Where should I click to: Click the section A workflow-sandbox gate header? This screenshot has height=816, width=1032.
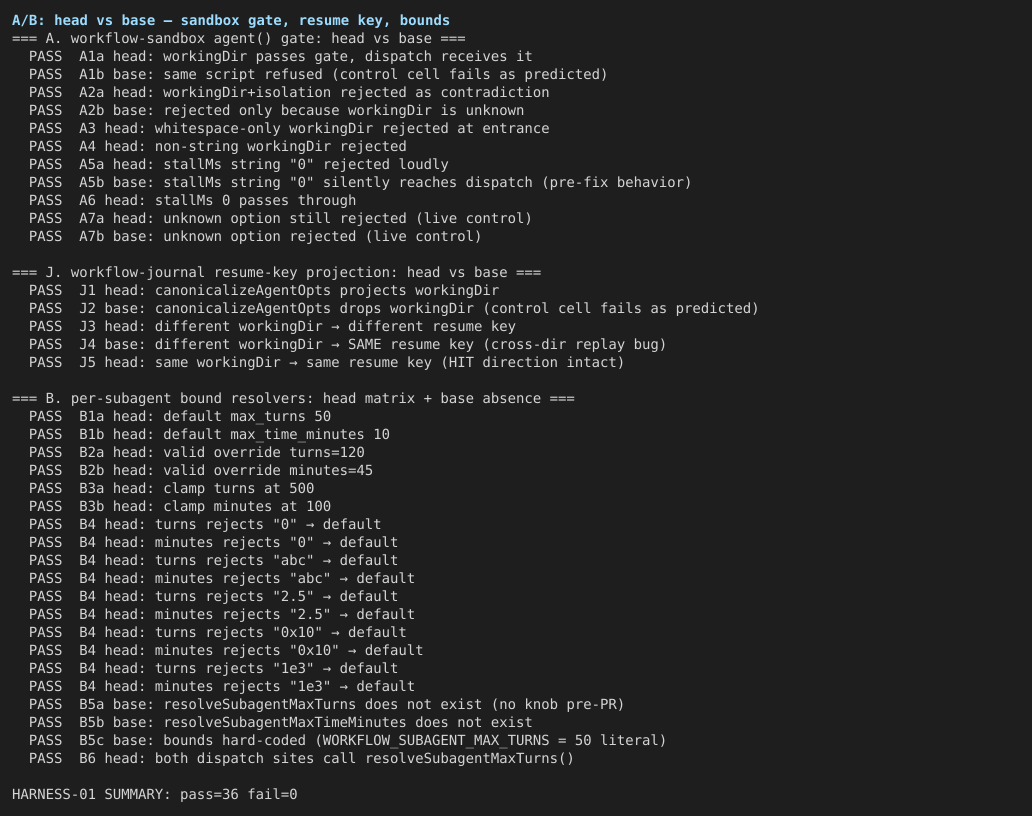[238, 39]
